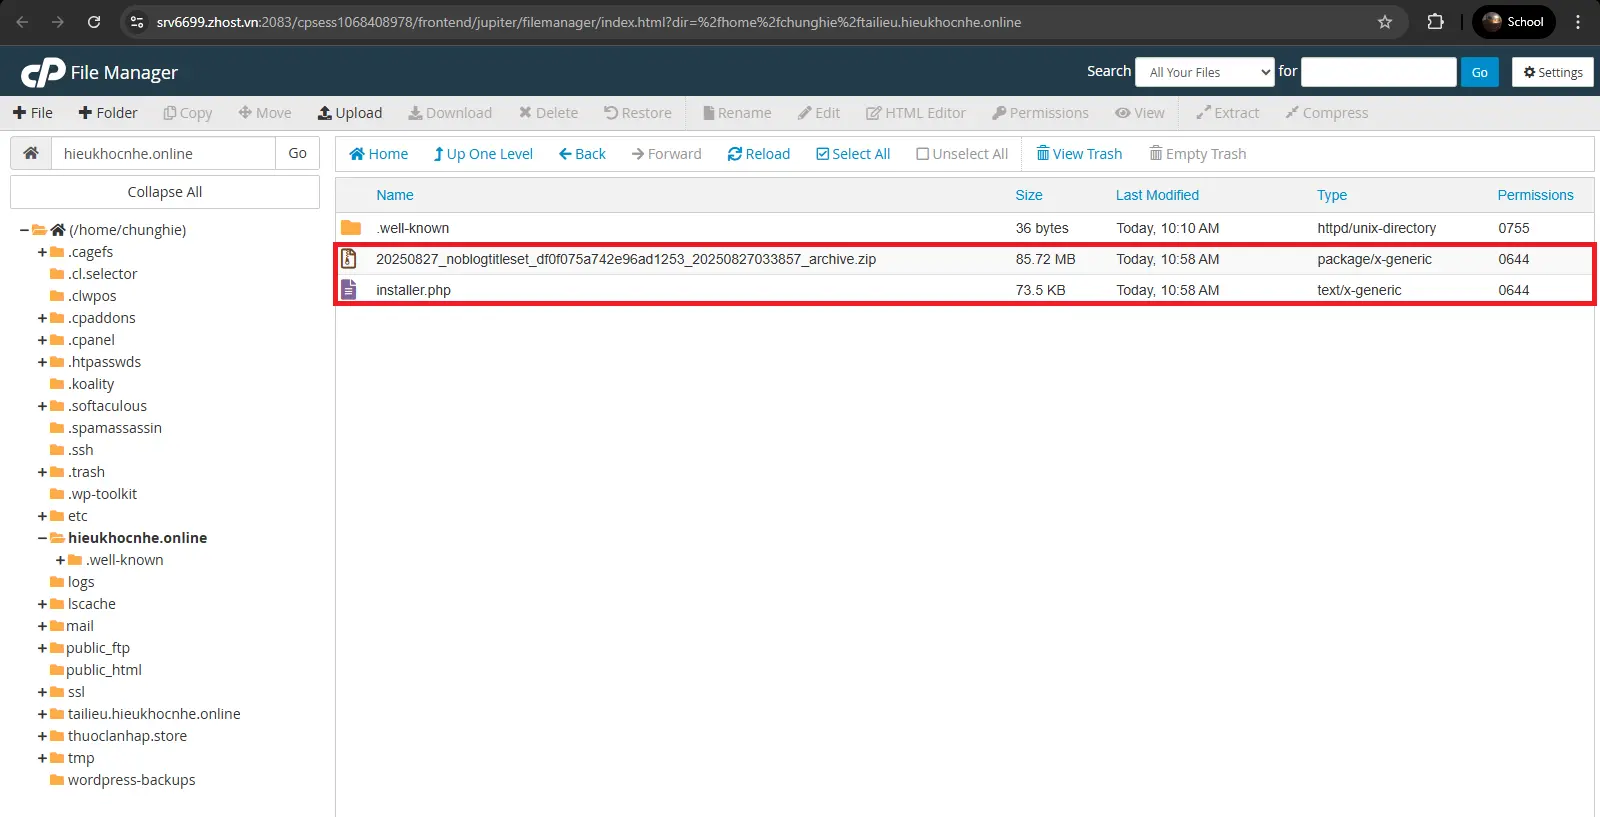Click the zip archive file icon
The image size is (1600, 817).
coord(349,259)
